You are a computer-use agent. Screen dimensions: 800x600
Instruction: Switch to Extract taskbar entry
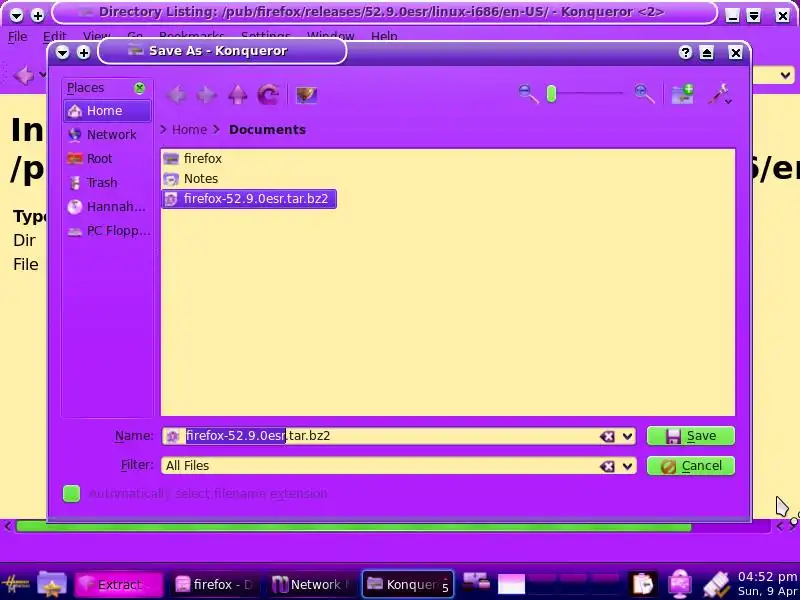[x=118, y=584]
